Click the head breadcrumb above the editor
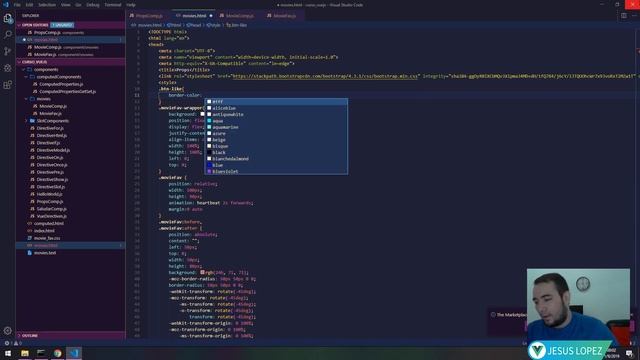The height and width of the screenshot is (360, 640). pos(194,25)
